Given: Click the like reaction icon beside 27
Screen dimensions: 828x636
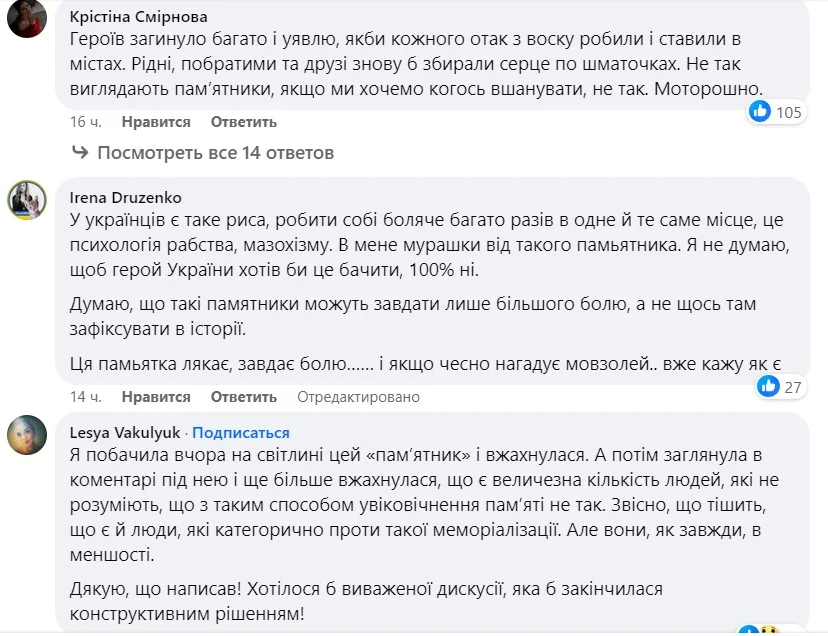Looking at the screenshot, I should point(768,386).
